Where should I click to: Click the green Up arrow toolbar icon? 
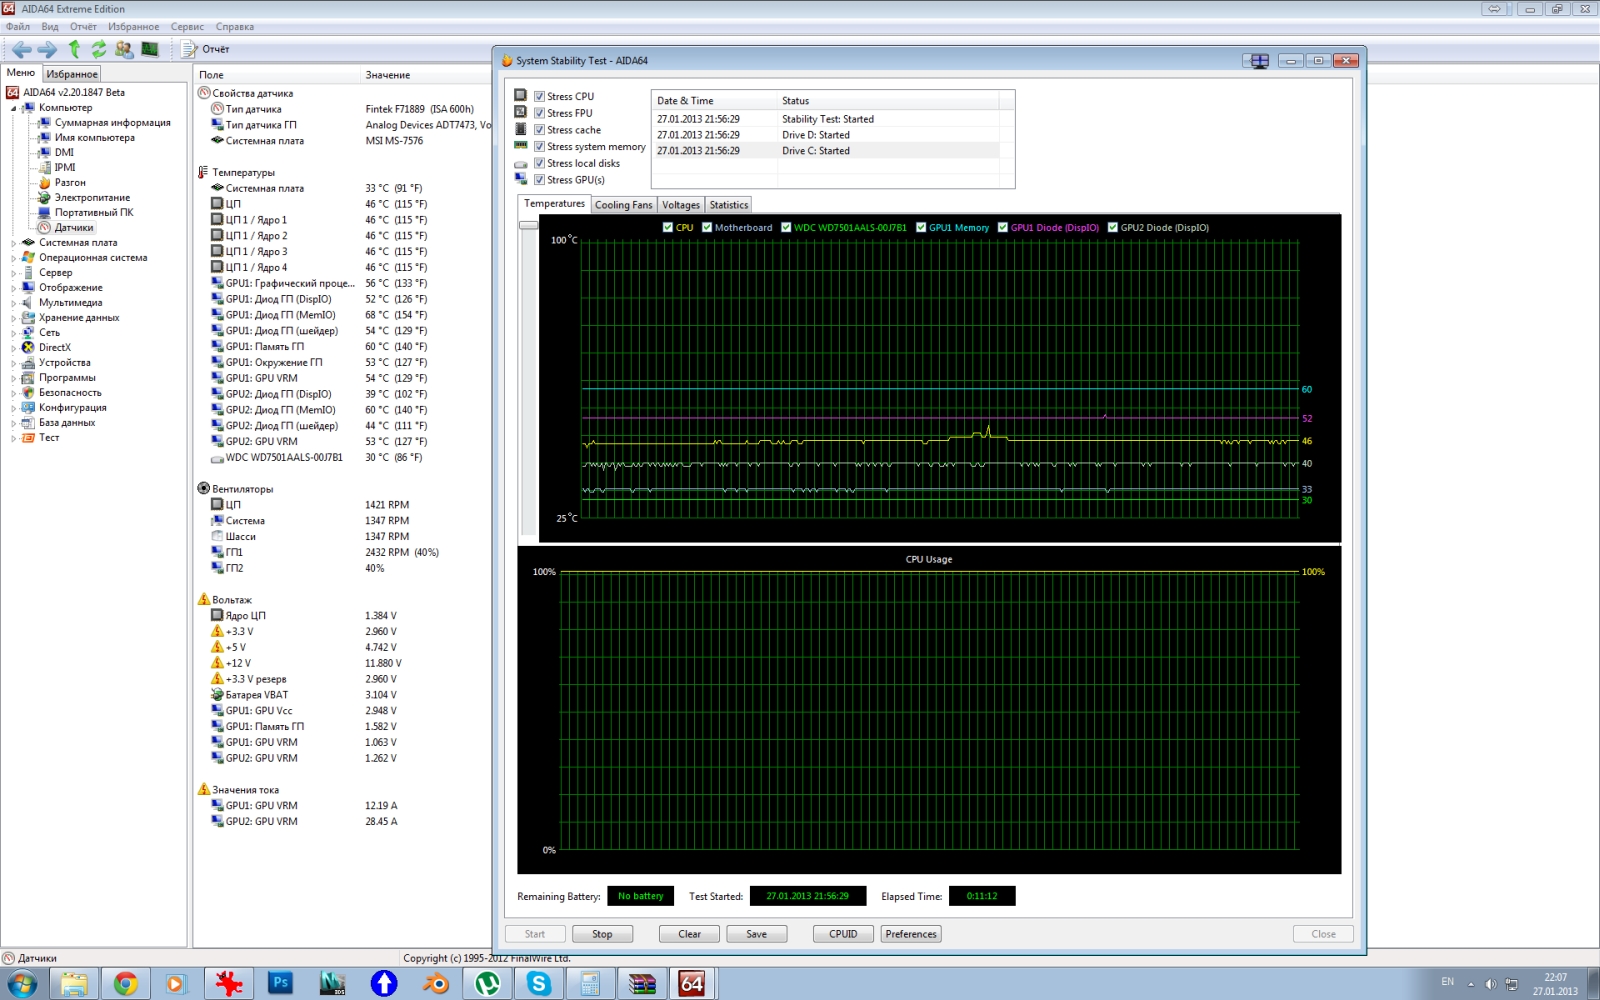[x=74, y=49]
